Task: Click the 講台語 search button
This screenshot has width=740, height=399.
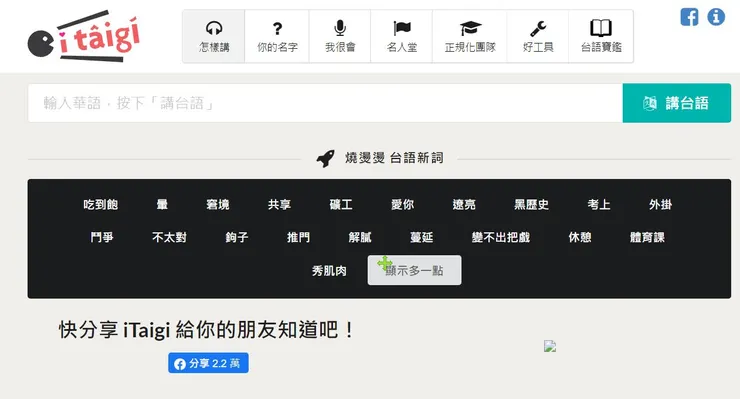Action: [x=677, y=103]
